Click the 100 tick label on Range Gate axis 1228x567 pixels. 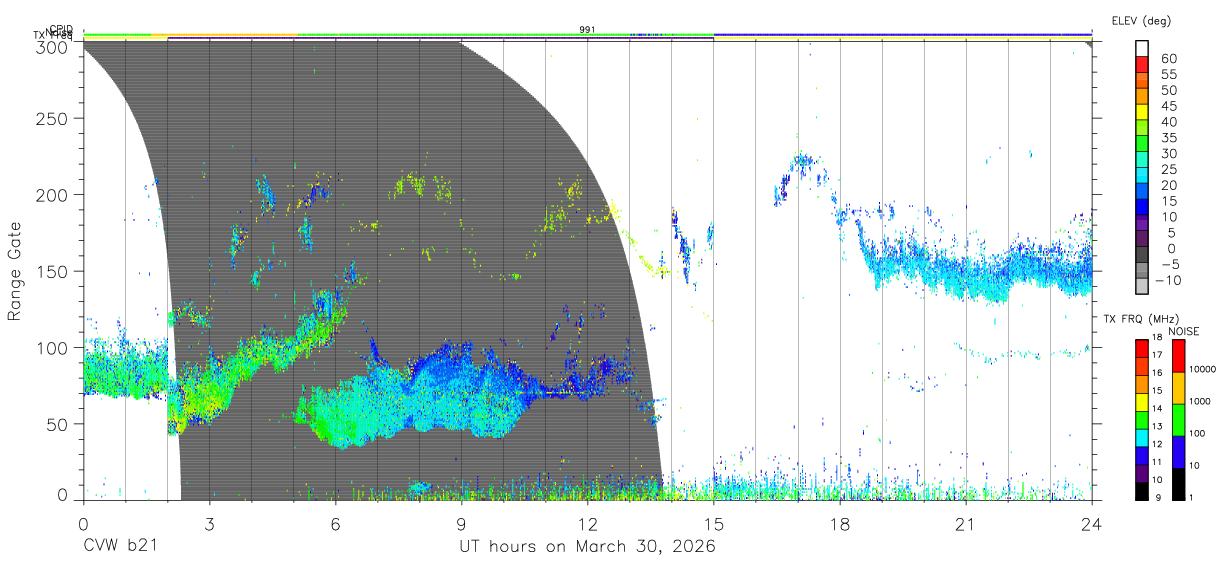(52, 347)
